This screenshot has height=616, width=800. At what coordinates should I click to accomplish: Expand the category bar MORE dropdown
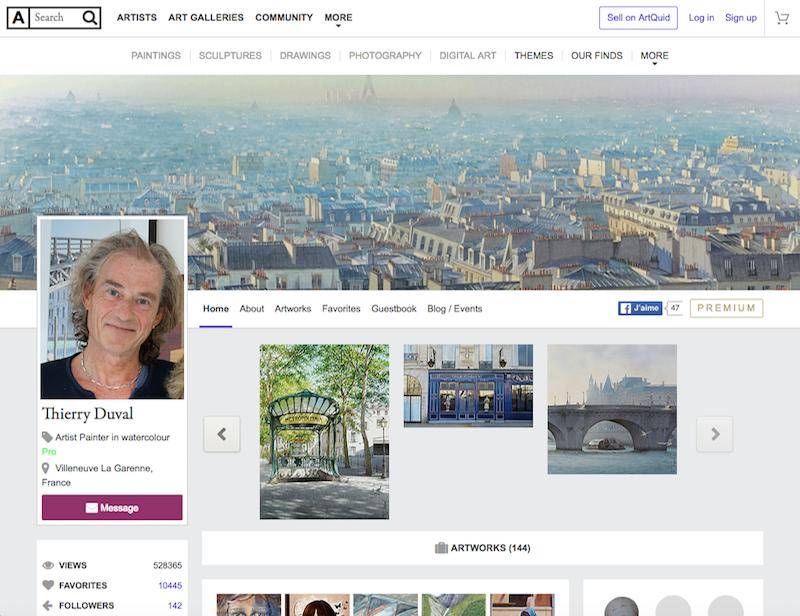pyautogui.click(x=654, y=56)
